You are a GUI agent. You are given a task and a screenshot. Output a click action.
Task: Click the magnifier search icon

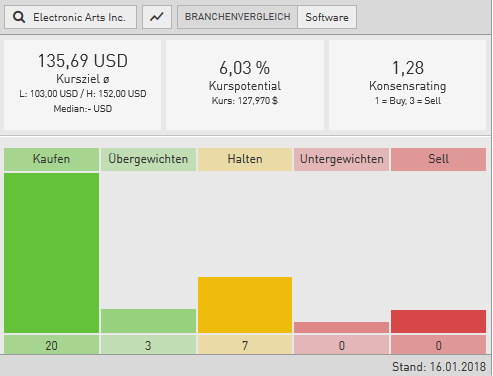tap(19, 17)
